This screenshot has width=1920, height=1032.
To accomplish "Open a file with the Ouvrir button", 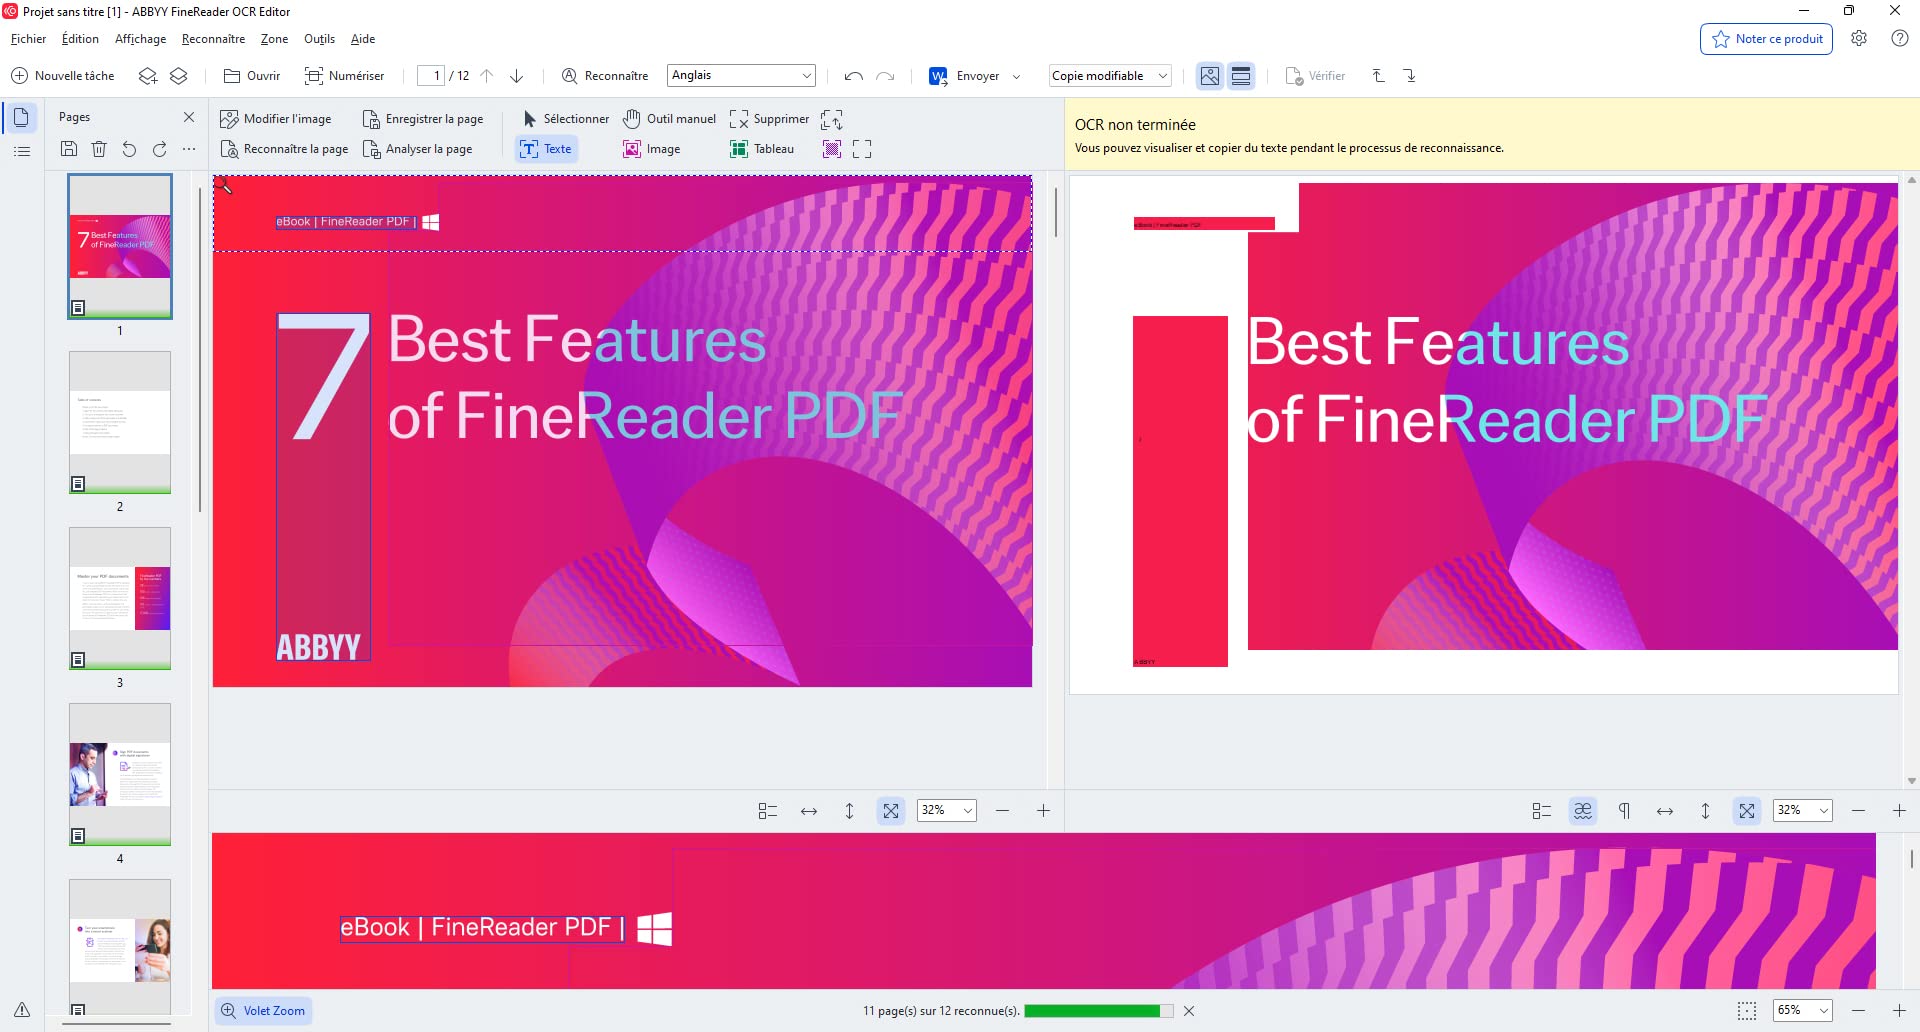I will [252, 76].
